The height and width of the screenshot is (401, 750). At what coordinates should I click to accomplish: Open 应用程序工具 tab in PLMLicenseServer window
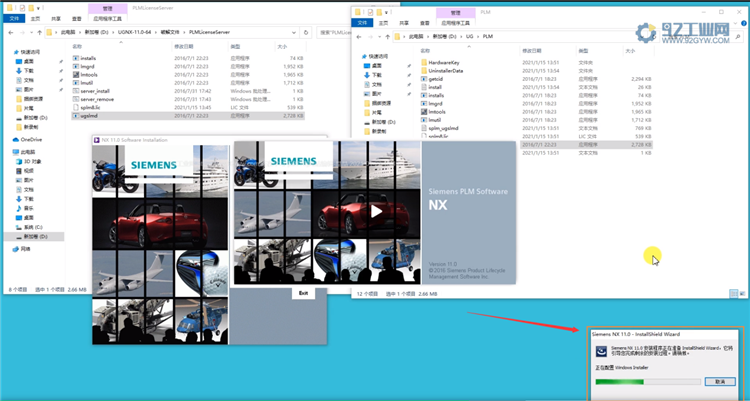(x=108, y=19)
